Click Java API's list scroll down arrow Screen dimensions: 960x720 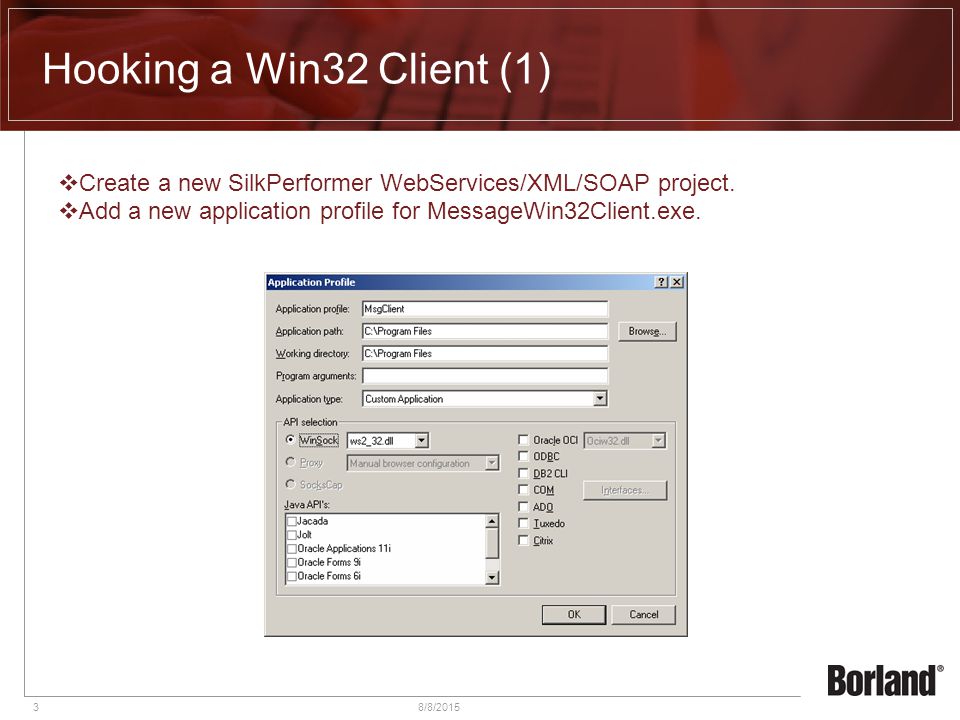492,577
